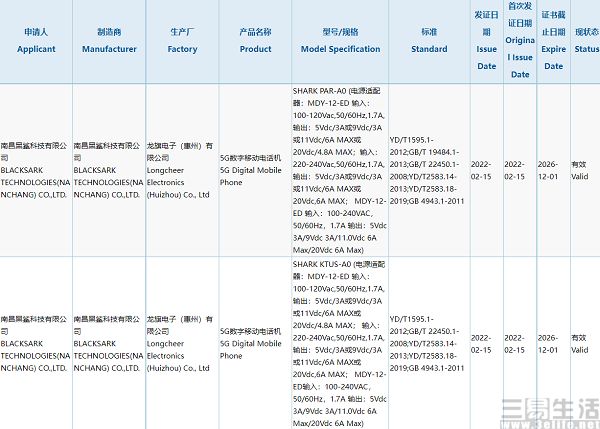Select the Manufacturer column header
The image size is (600, 429).
[109, 41]
